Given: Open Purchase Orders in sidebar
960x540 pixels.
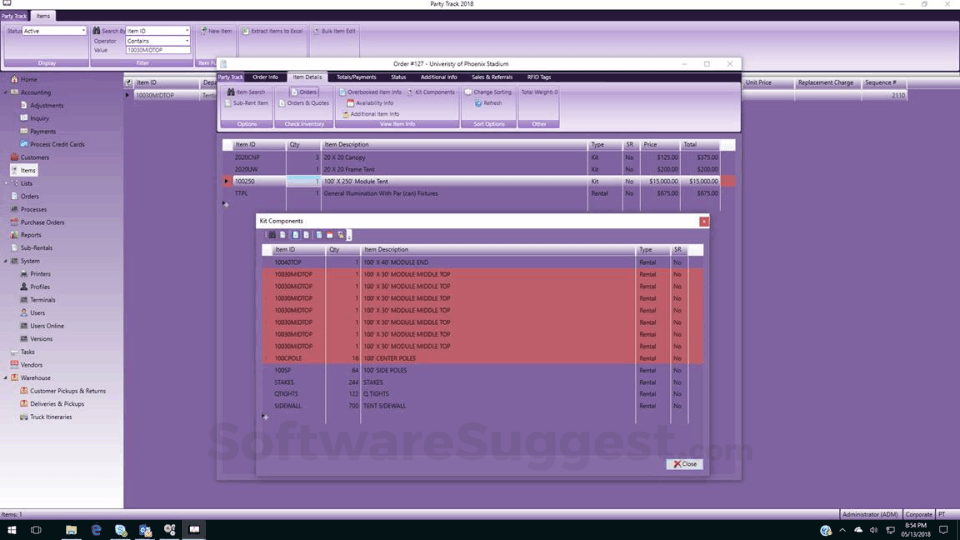Looking at the screenshot, I should (37, 222).
